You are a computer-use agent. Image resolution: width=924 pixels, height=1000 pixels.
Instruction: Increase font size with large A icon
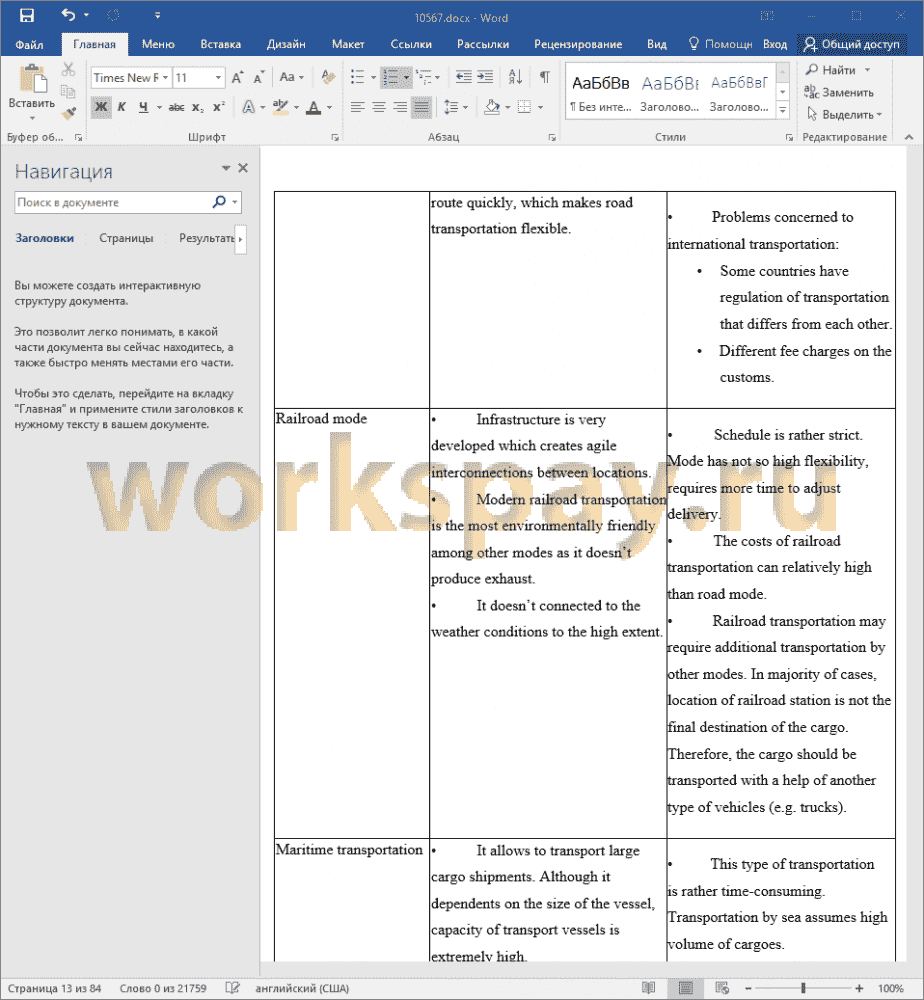coord(237,78)
